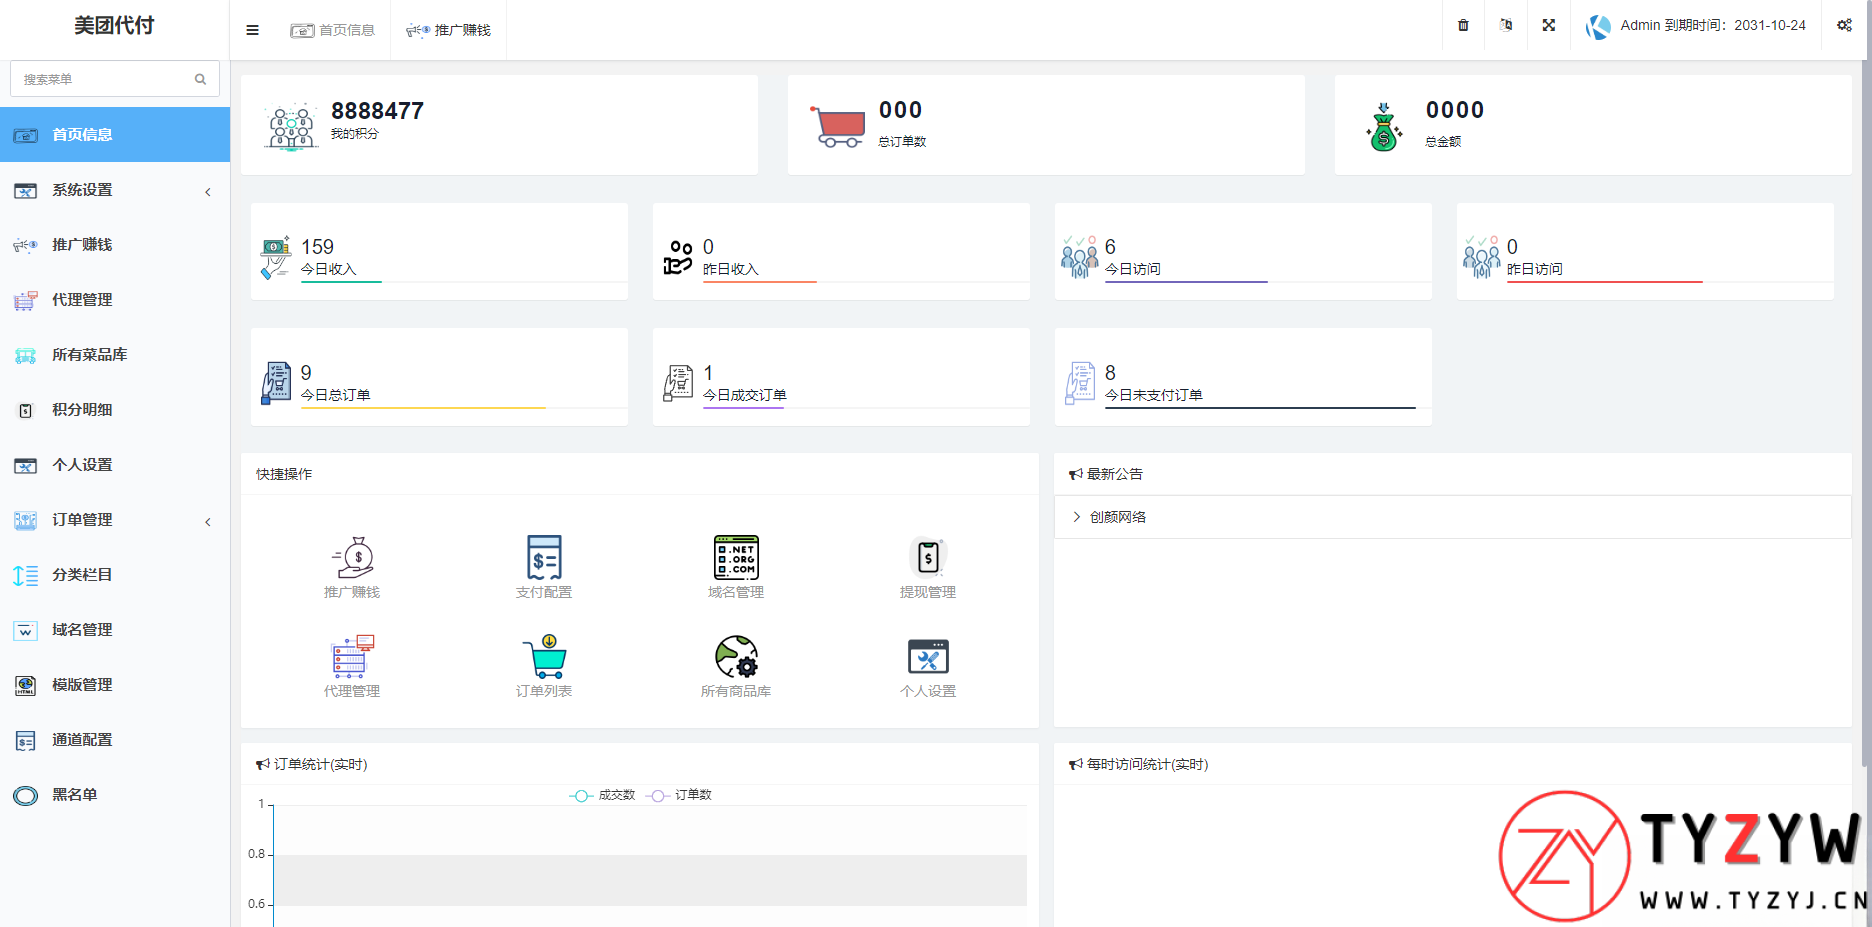Click the trash icon in top bar
The image size is (1872, 927).
[x=1463, y=25]
